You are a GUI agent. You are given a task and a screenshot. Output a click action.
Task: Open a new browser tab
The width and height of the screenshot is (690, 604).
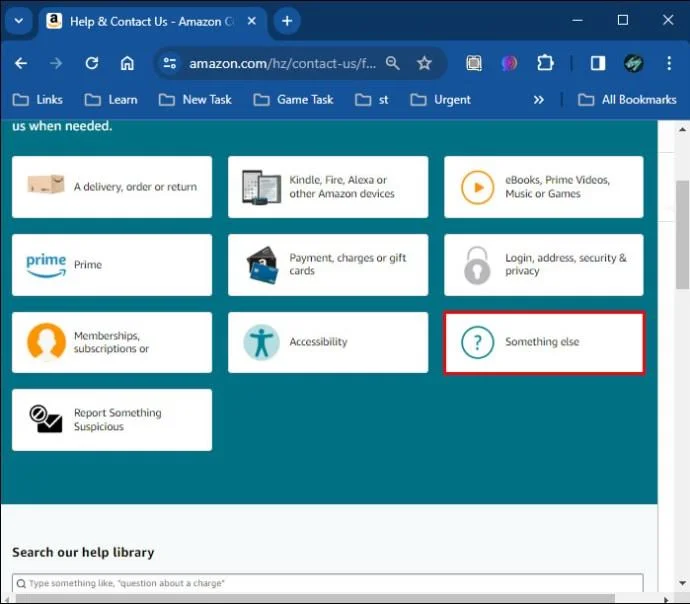click(x=287, y=21)
